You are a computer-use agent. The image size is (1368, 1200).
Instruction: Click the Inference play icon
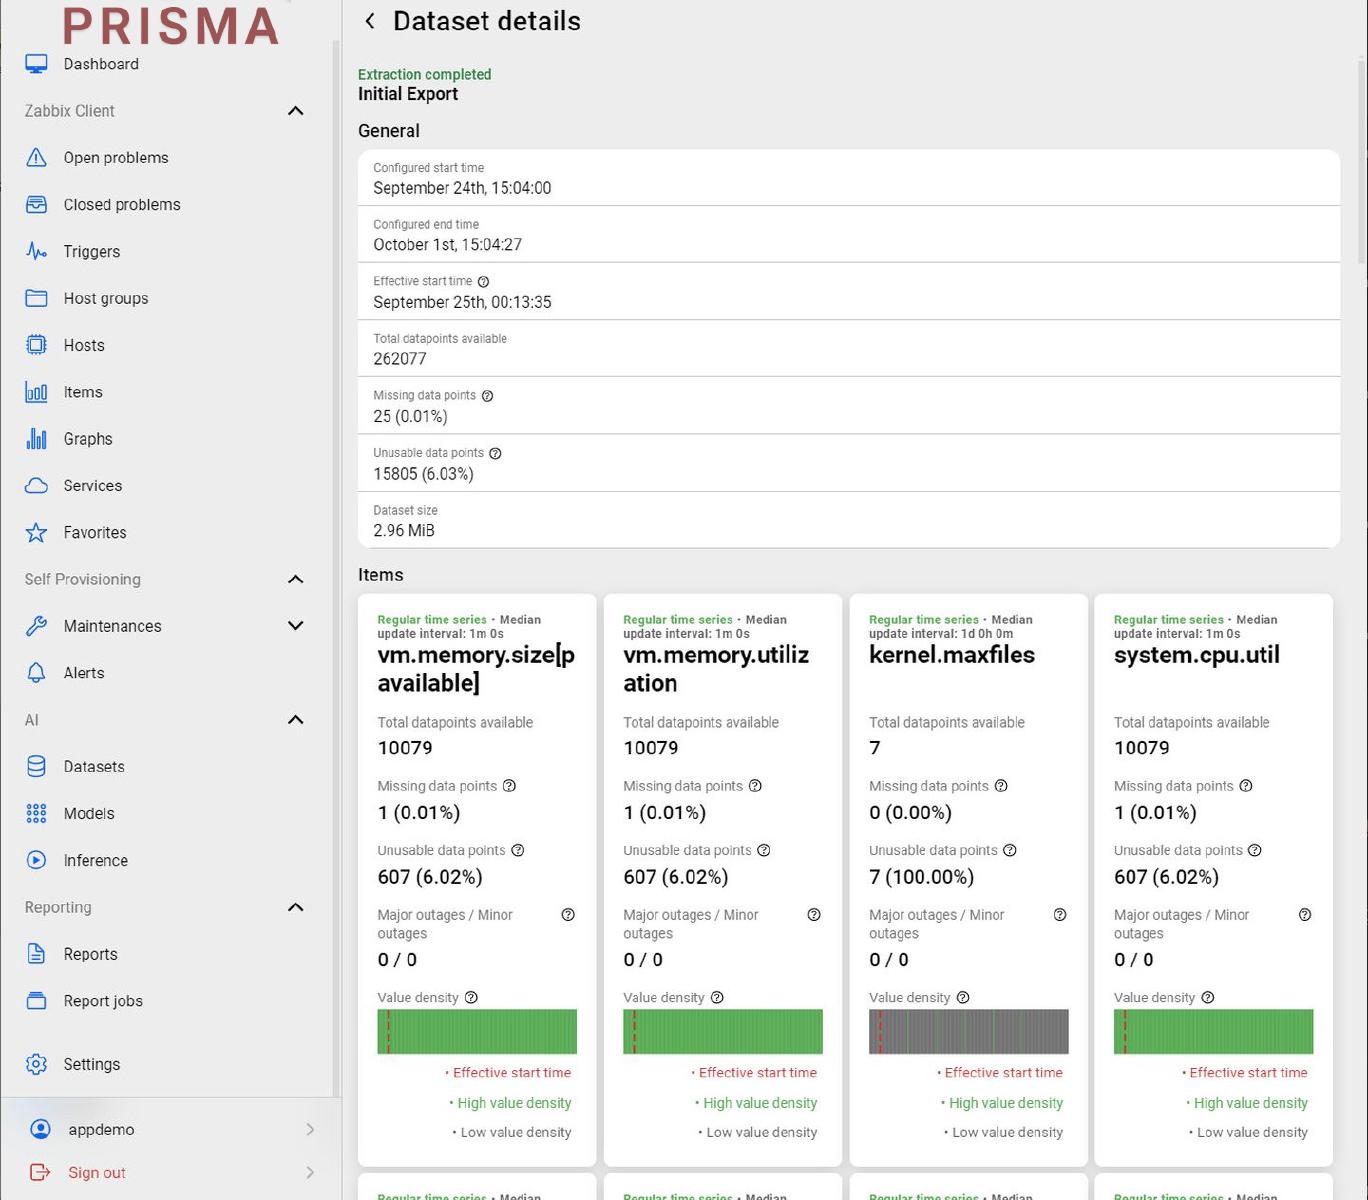36,860
